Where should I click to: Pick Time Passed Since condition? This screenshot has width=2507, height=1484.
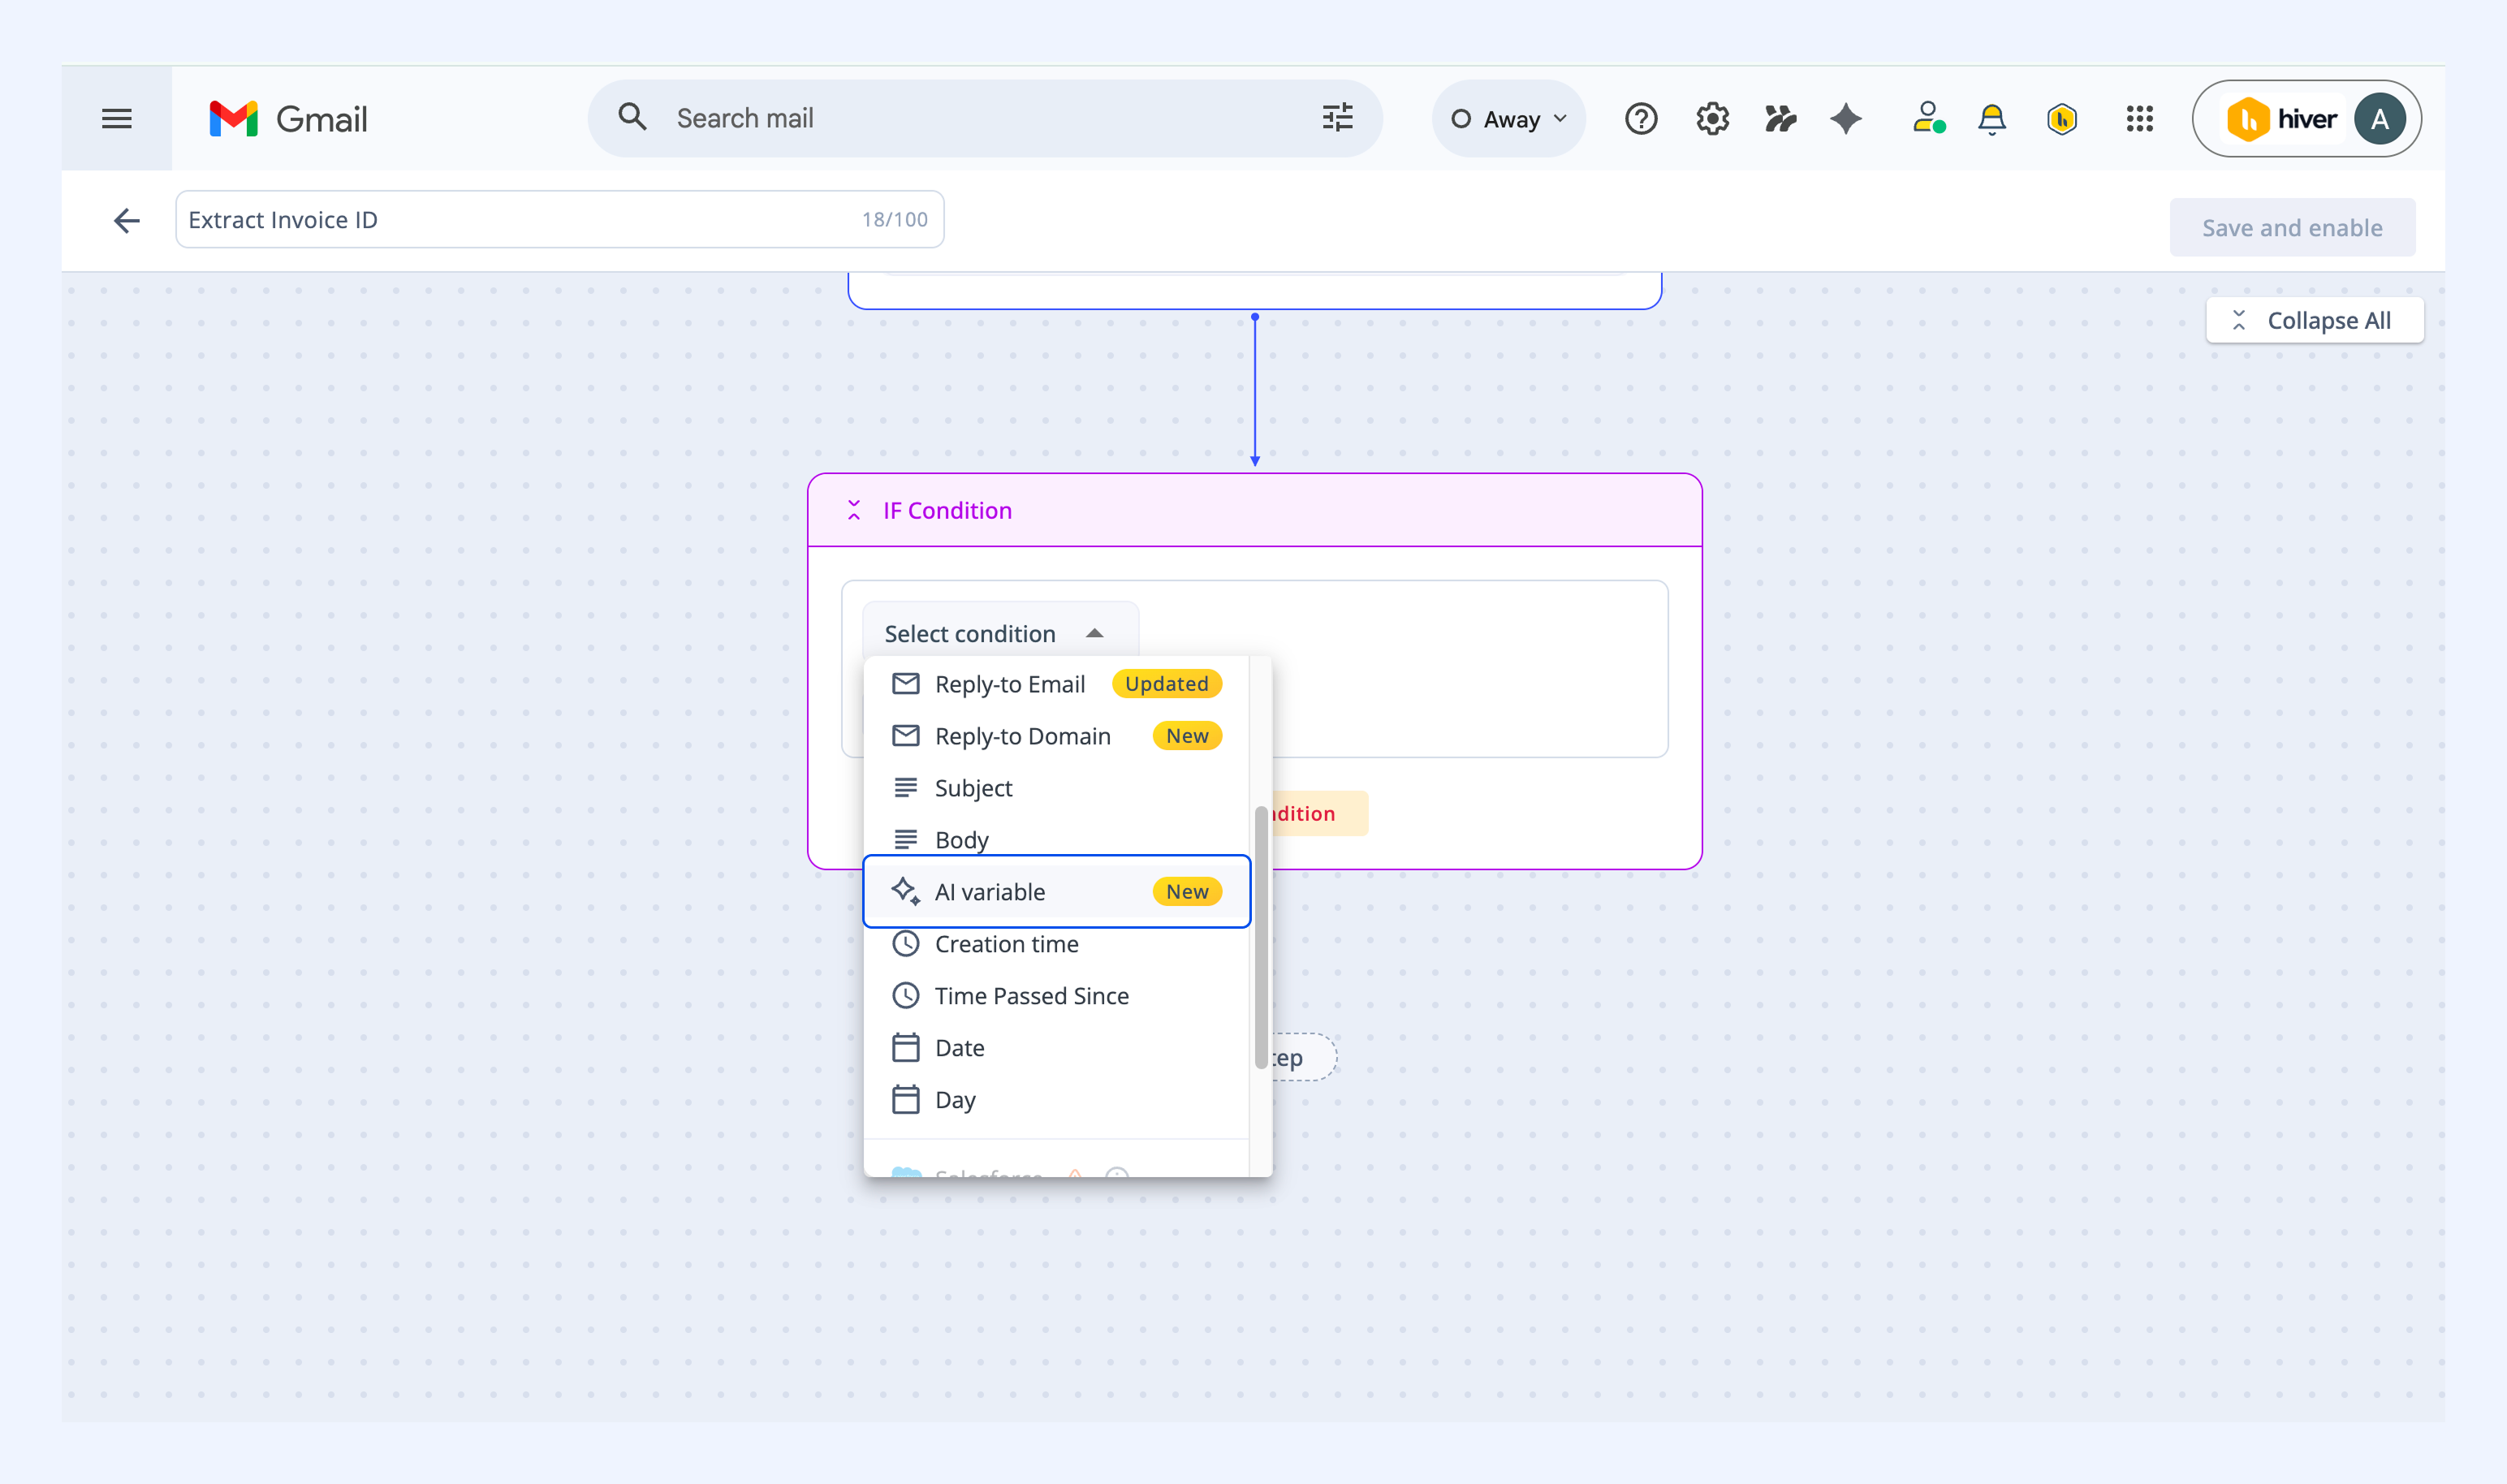(x=1057, y=996)
